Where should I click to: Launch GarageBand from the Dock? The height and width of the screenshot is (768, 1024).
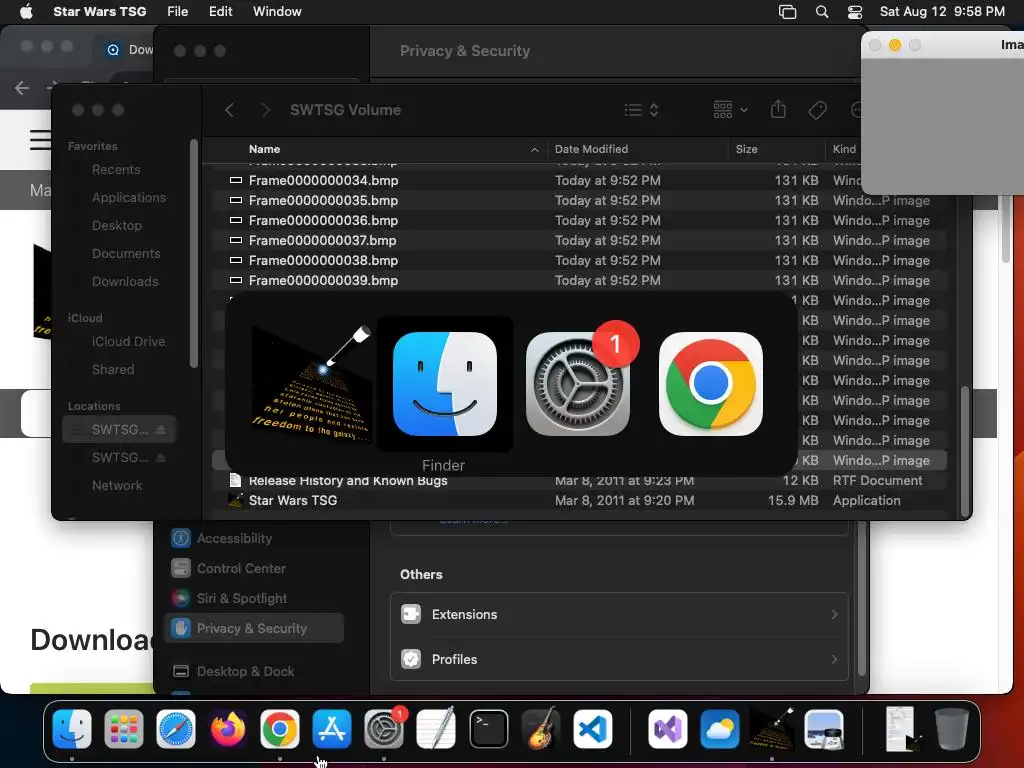point(540,729)
